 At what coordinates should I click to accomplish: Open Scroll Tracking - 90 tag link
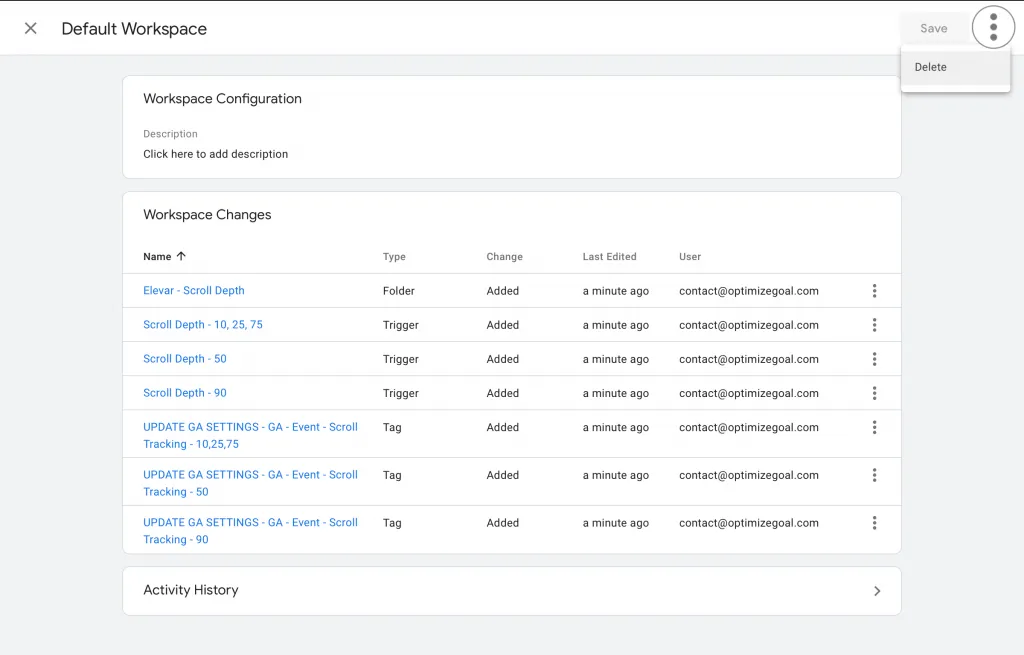click(x=250, y=531)
